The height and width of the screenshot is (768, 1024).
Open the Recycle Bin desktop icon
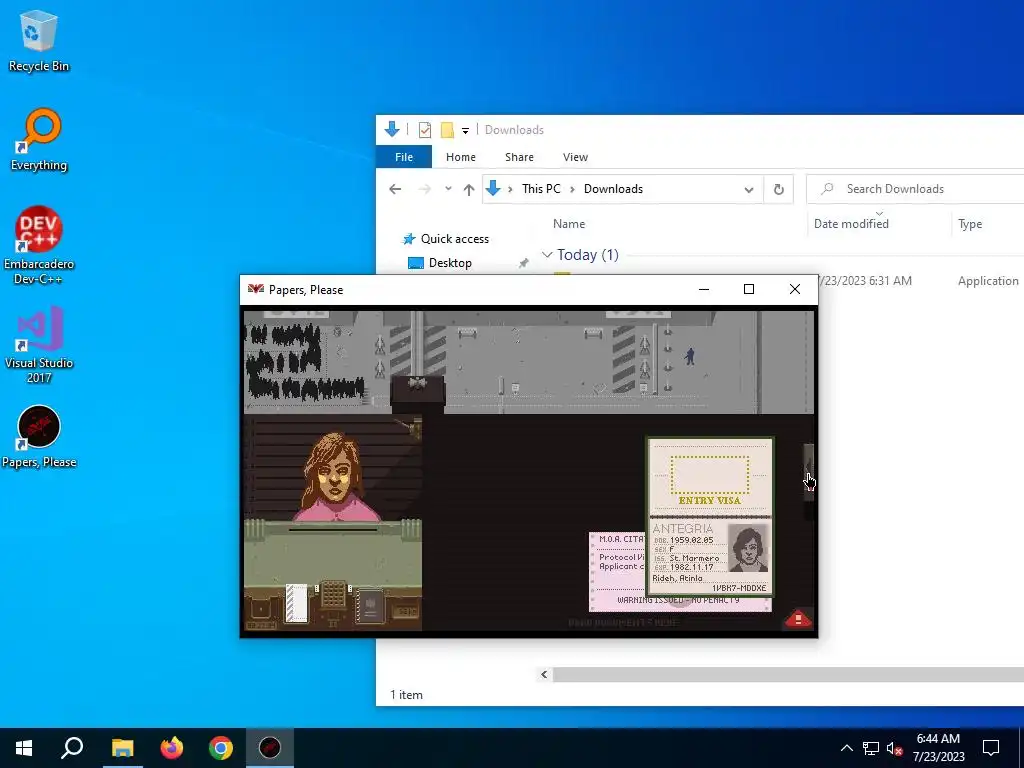pyautogui.click(x=39, y=41)
